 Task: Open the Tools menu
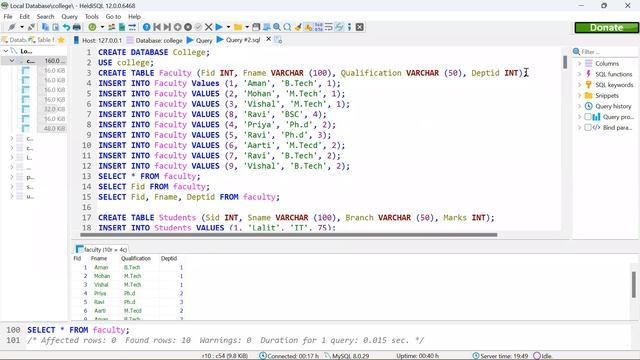click(91, 17)
